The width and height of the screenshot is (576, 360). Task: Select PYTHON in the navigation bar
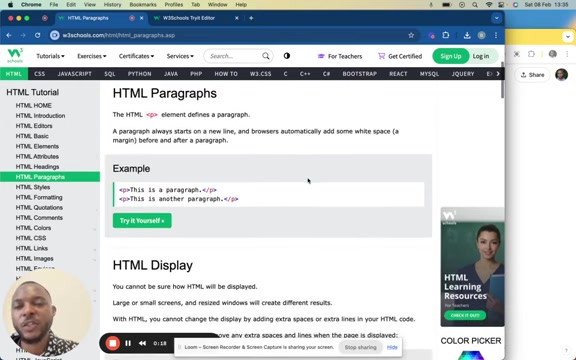coord(140,74)
